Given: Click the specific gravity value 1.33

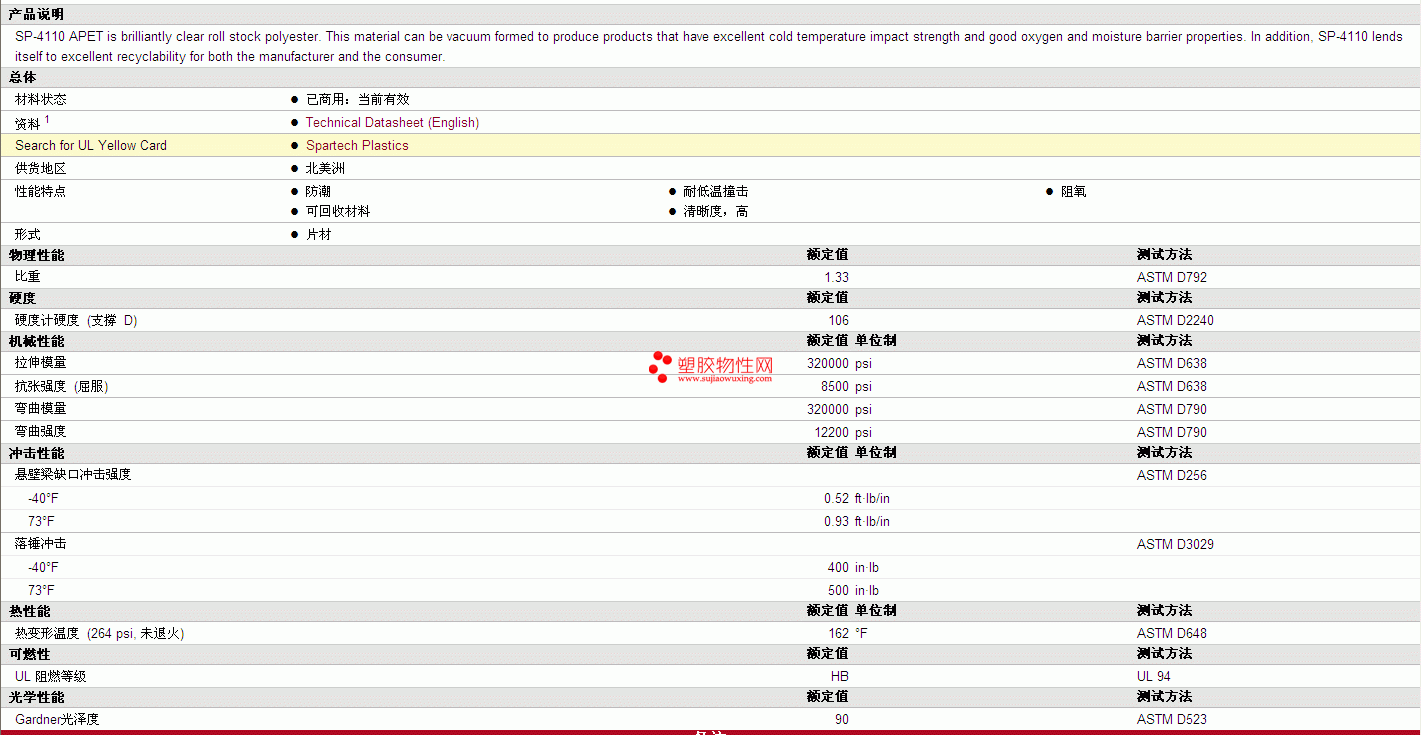Looking at the screenshot, I should (837, 277).
